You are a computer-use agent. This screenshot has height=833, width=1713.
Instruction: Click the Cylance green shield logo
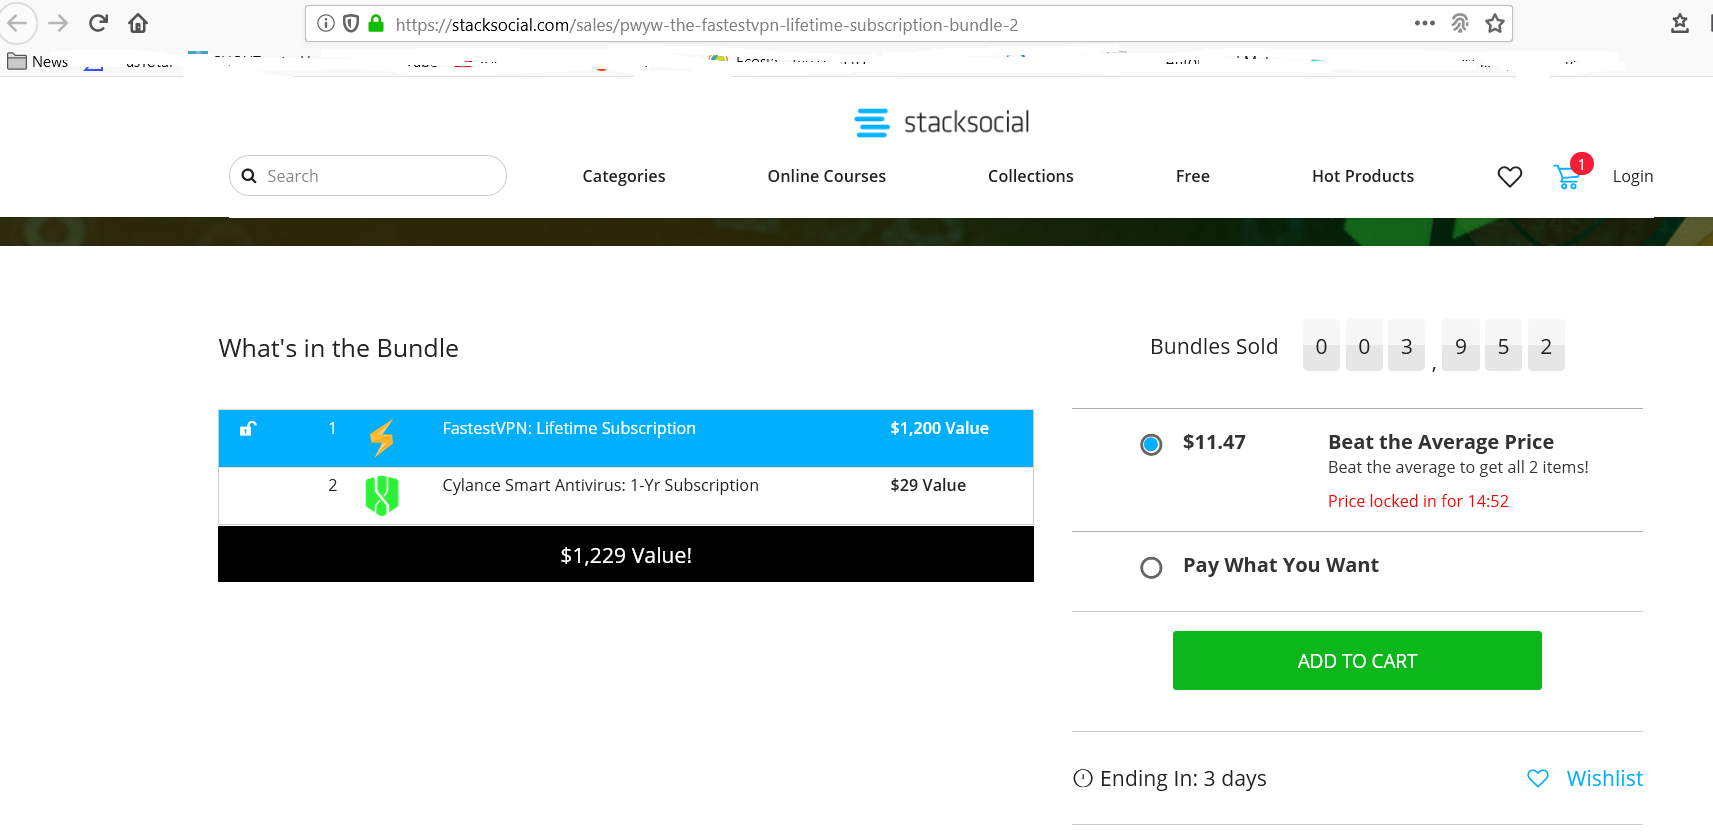pos(382,495)
